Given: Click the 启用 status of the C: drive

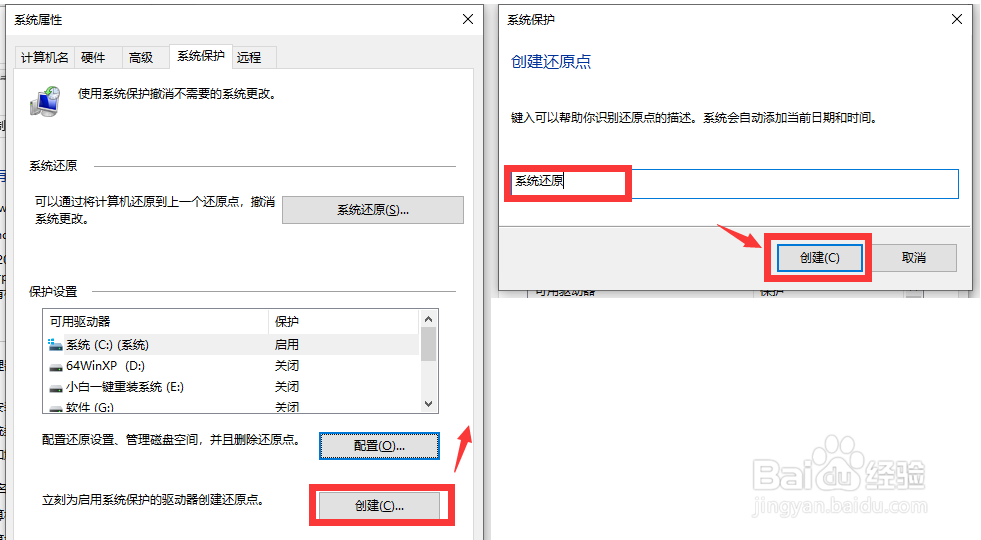Looking at the screenshot, I should click(287, 345).
